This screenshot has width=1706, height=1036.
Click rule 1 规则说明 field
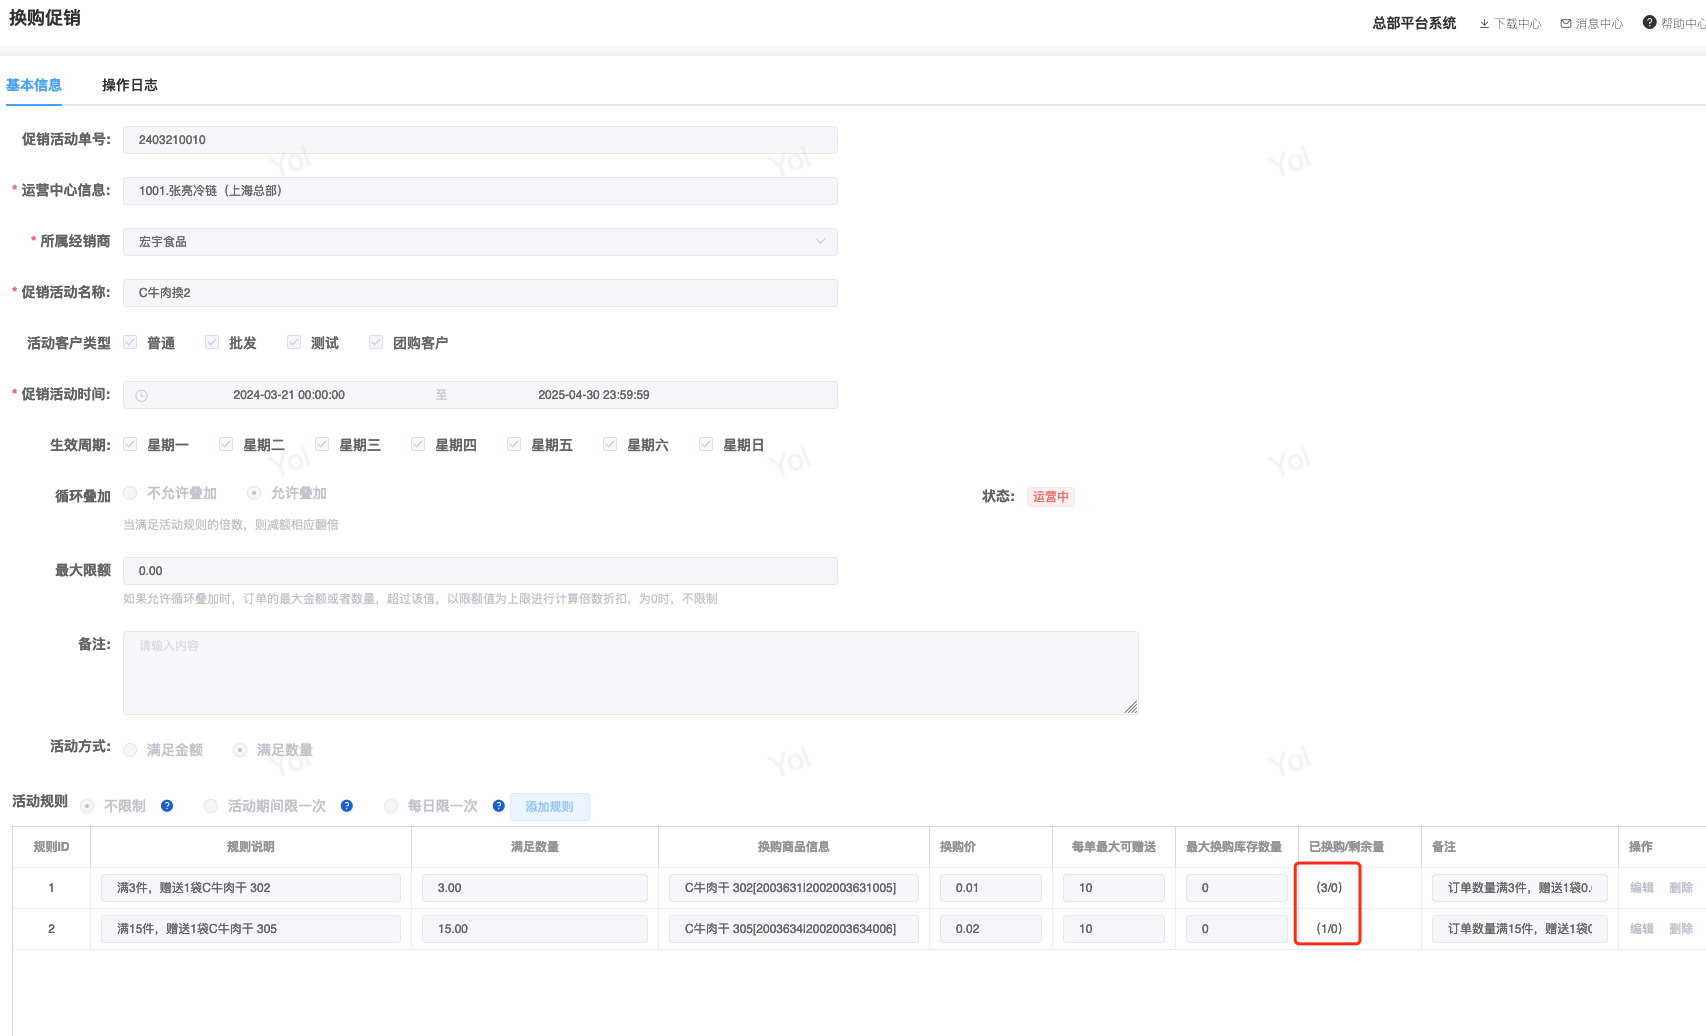tap(251, 888)
